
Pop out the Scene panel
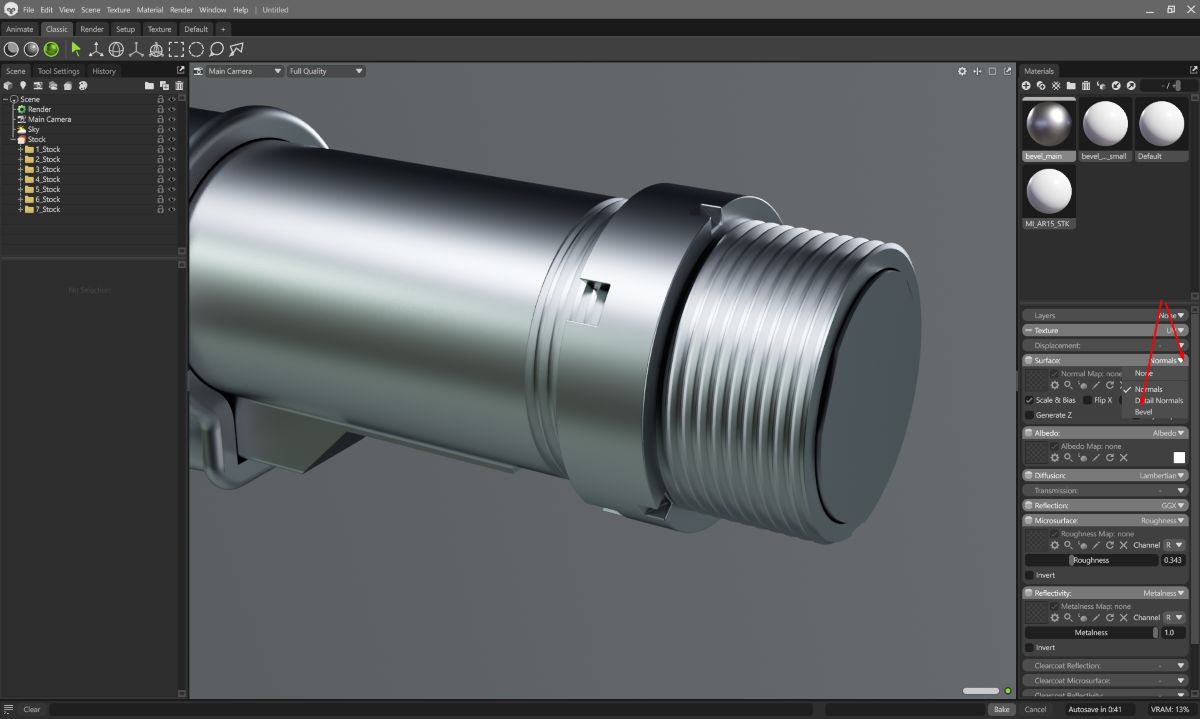181,70
